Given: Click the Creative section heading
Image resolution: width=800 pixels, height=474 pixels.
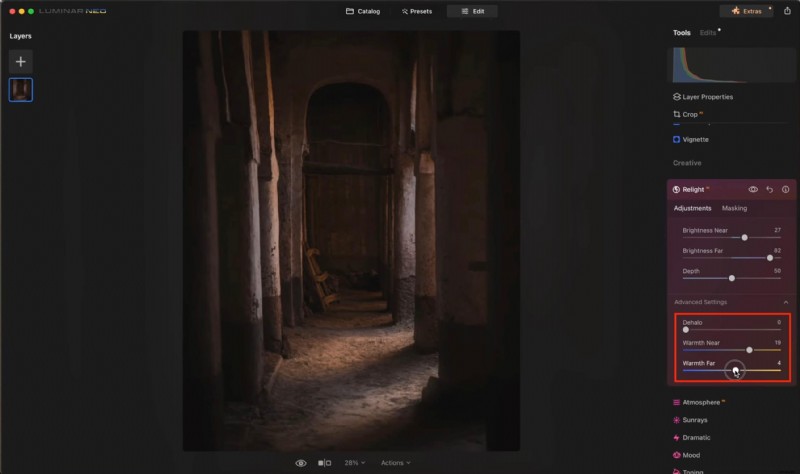Looking at the screenshot, I should pos(687,163).
